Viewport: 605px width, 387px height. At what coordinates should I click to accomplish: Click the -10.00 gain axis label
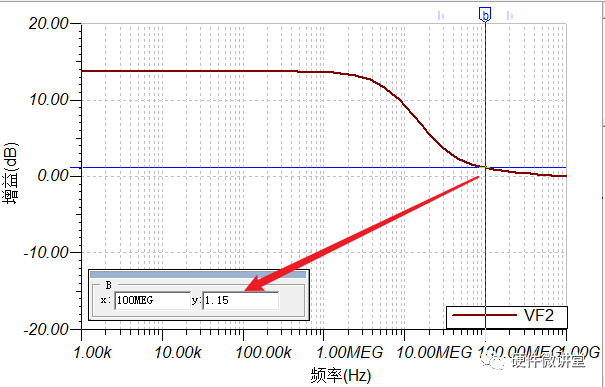tap(46, 253)
